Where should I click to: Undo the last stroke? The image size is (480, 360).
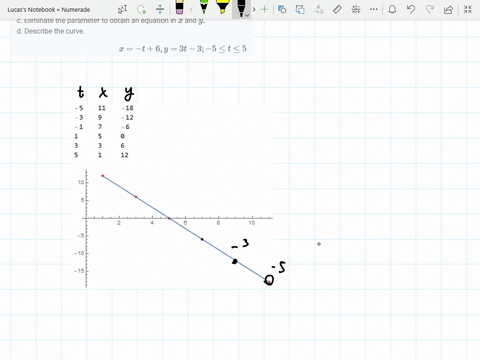[411, 9]
